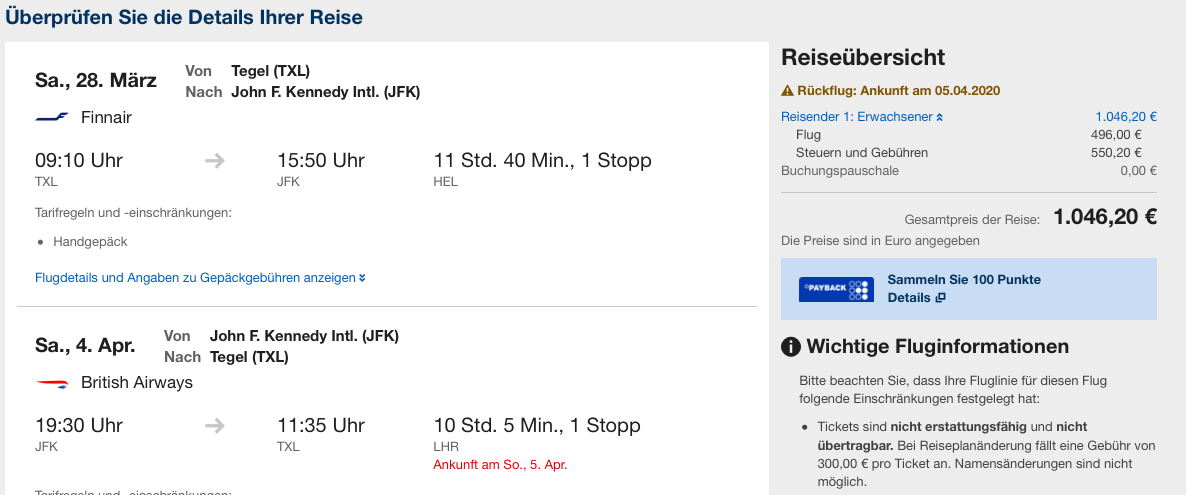Click the return flight arrow icon
Viewport: 1186px width, 495px height.
tap(214, 426)
